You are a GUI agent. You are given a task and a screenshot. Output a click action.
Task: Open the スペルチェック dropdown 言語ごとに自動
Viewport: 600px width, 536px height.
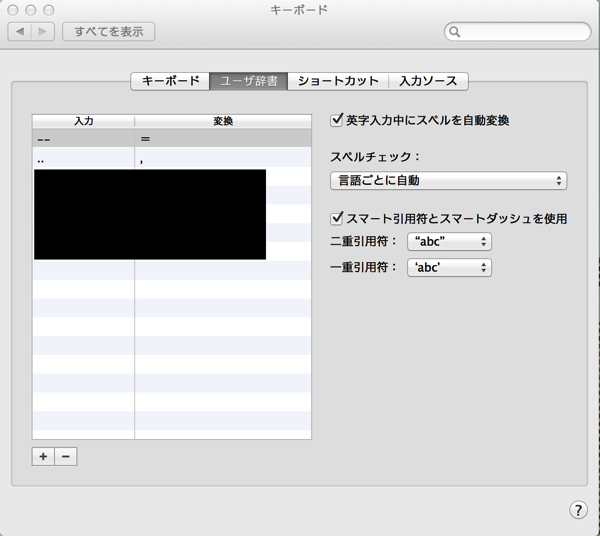coord(448,181)
